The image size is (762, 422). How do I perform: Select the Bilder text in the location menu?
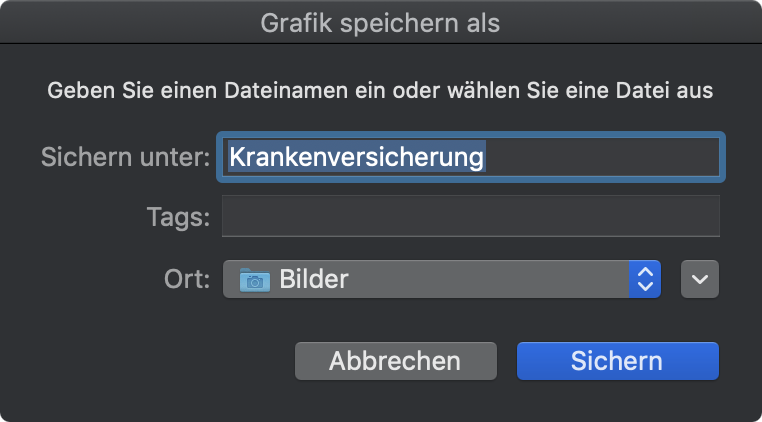pyautogui.click(x=314, y=279)
